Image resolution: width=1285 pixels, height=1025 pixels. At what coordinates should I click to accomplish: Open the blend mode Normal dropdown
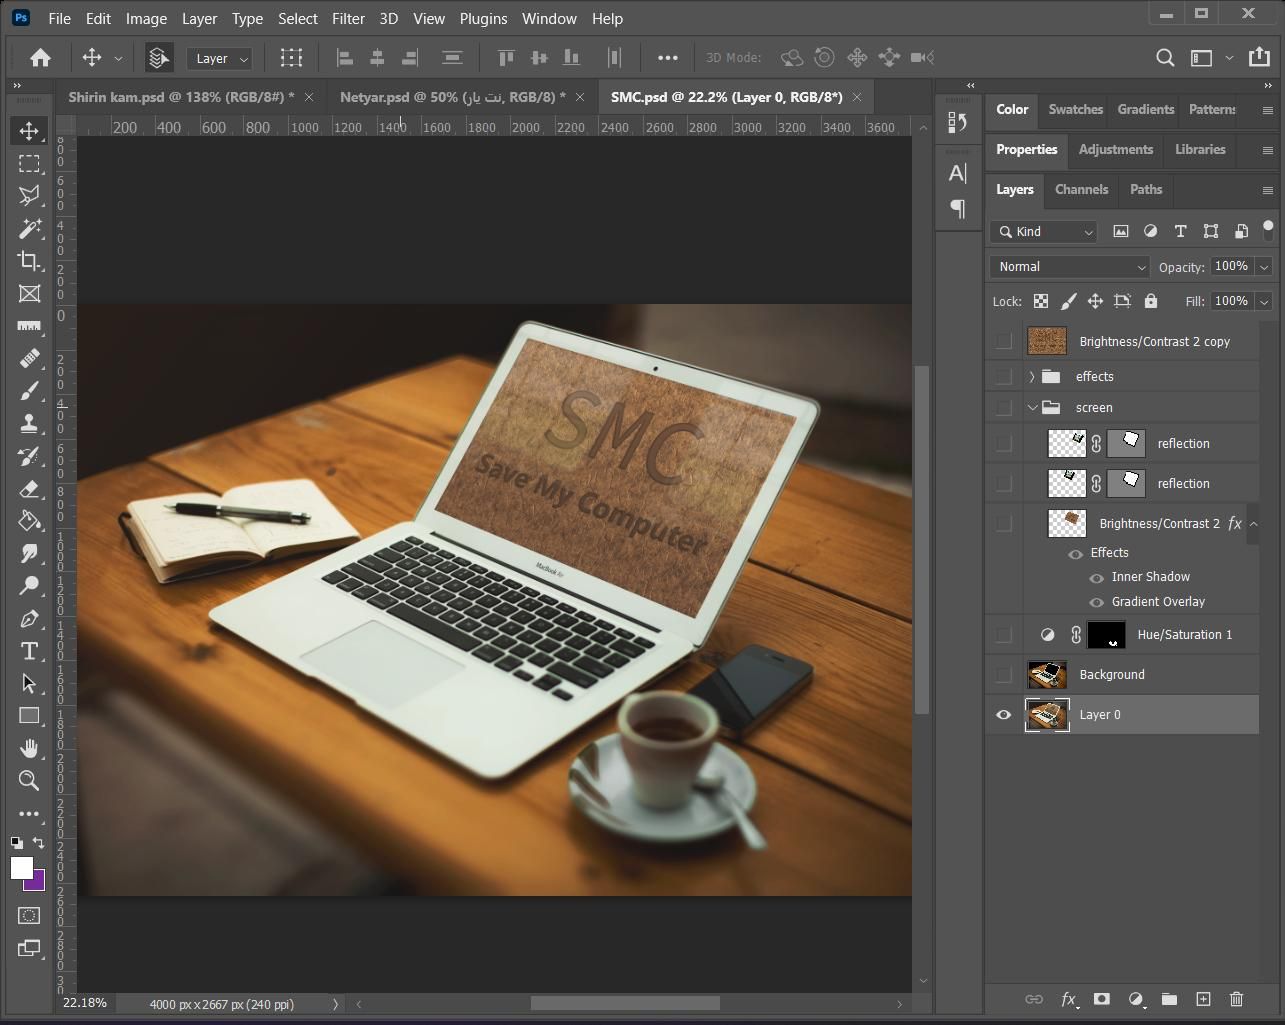[1070, 267]
